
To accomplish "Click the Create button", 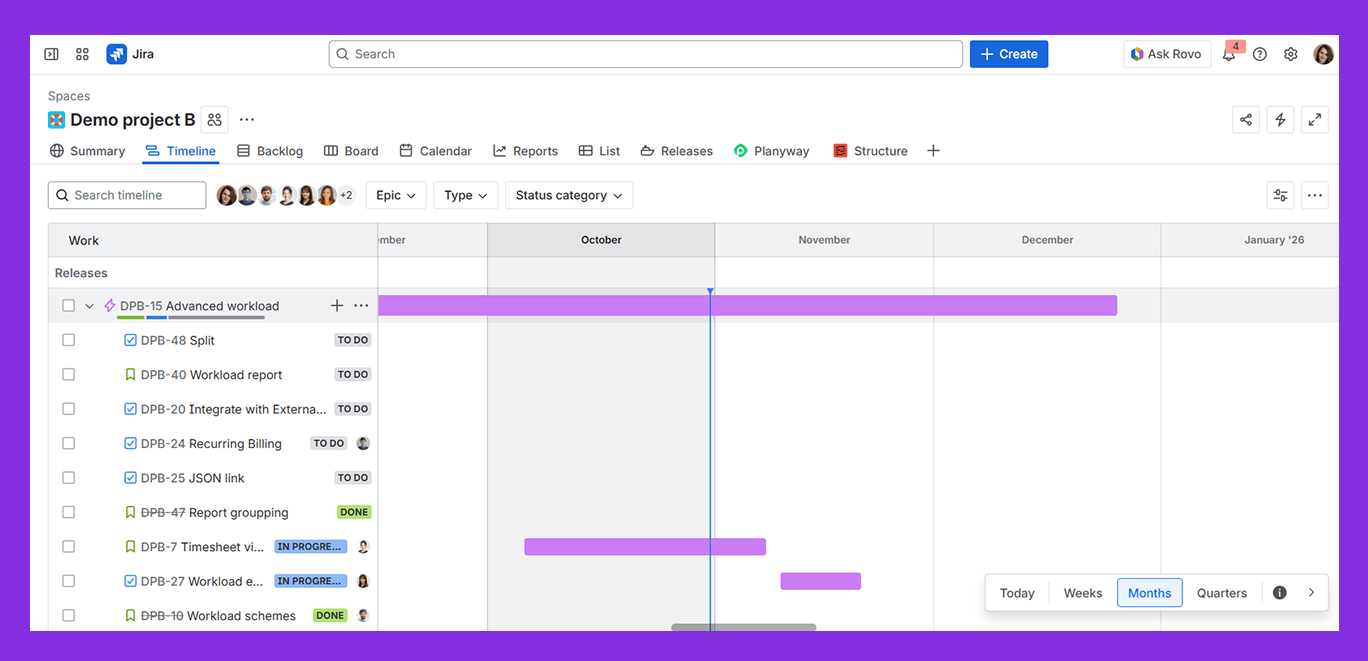I will click(1008, 53).
